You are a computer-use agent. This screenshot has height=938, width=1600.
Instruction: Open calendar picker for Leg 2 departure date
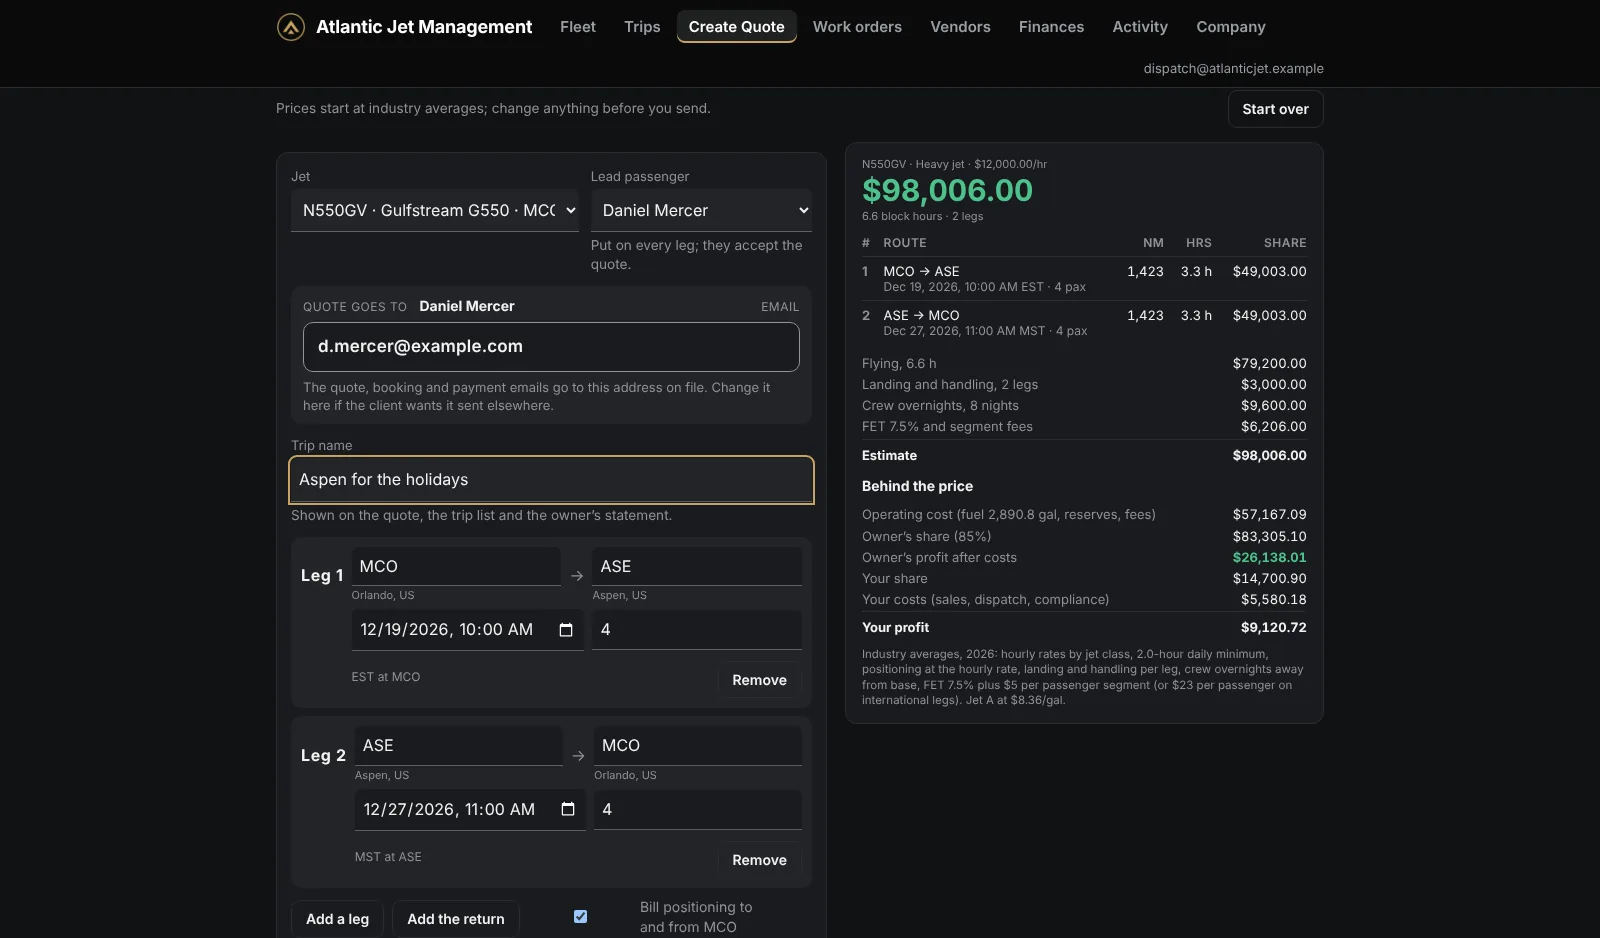point(568,809)
